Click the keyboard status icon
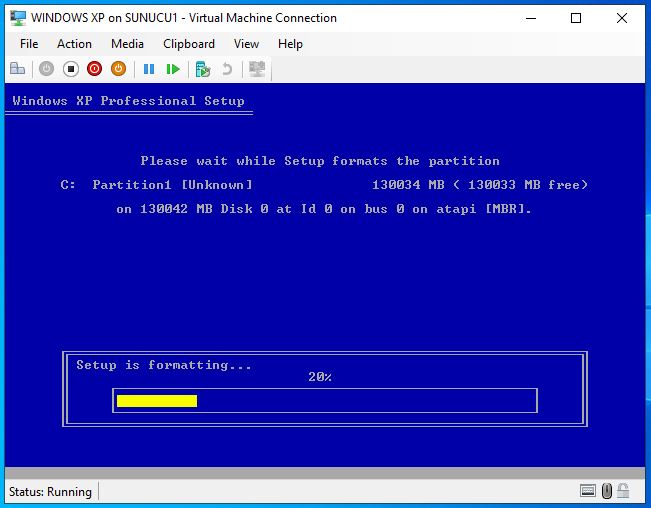The width and height of the screenshot is (651, 508). pyautogui.click(x=588, y=491)
